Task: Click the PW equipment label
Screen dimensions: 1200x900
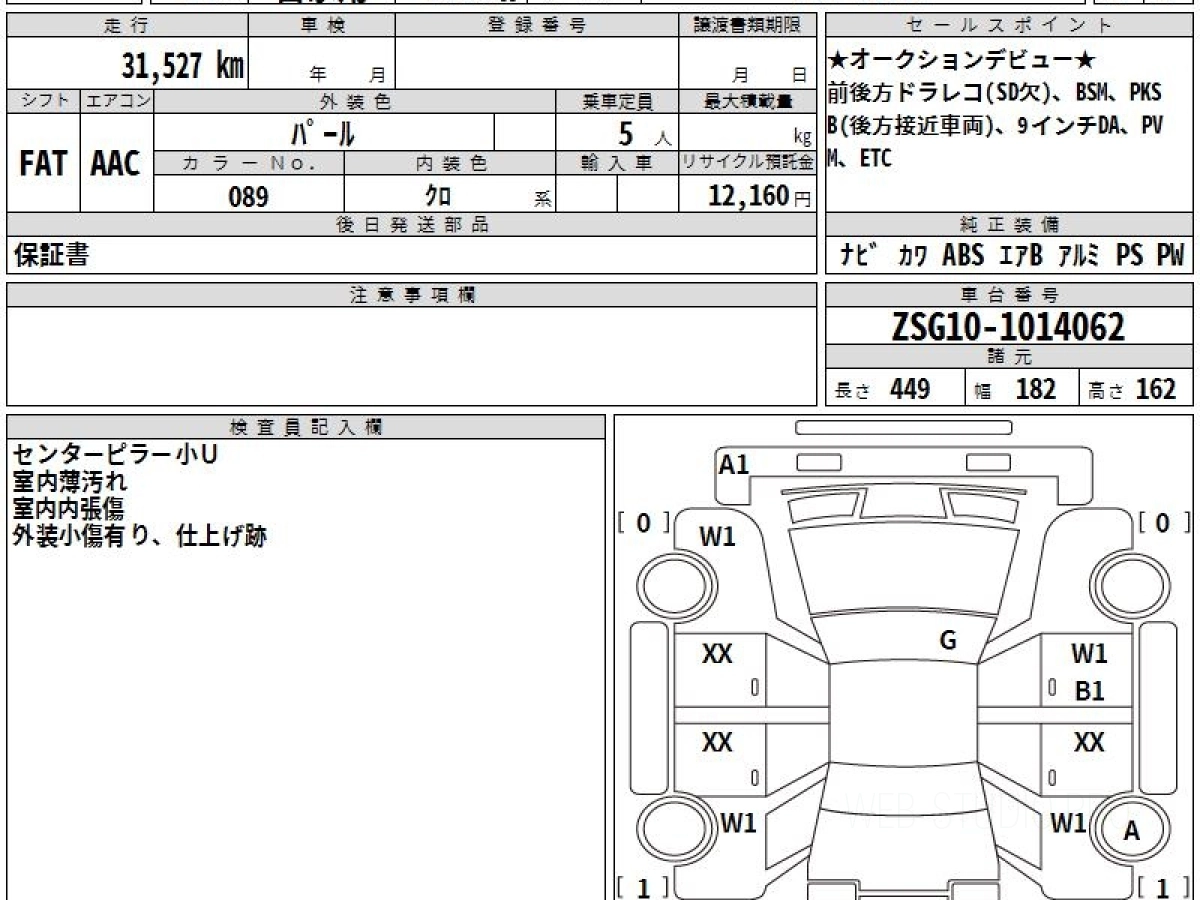Action: click(x=1169, y=256)
